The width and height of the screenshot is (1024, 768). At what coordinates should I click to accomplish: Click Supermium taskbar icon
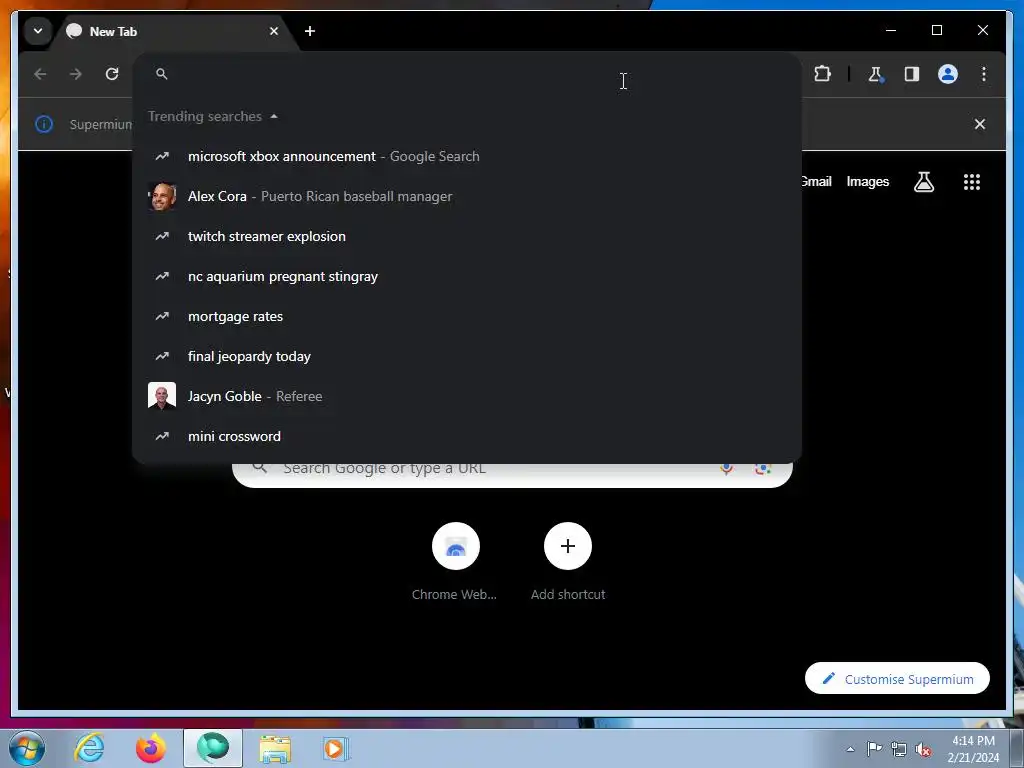pyautogui.click(x=213, y=748)
